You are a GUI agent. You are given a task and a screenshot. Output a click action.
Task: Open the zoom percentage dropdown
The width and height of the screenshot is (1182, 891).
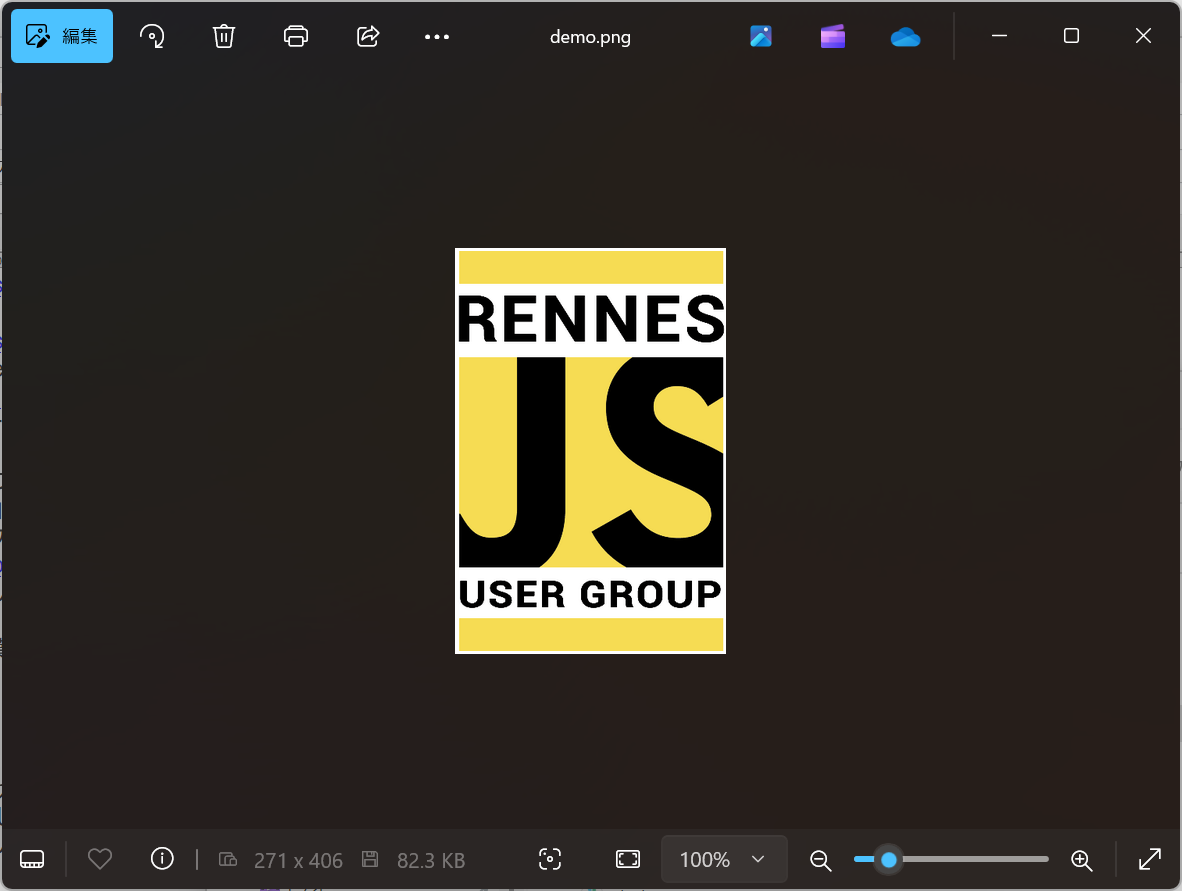(723, 859)
